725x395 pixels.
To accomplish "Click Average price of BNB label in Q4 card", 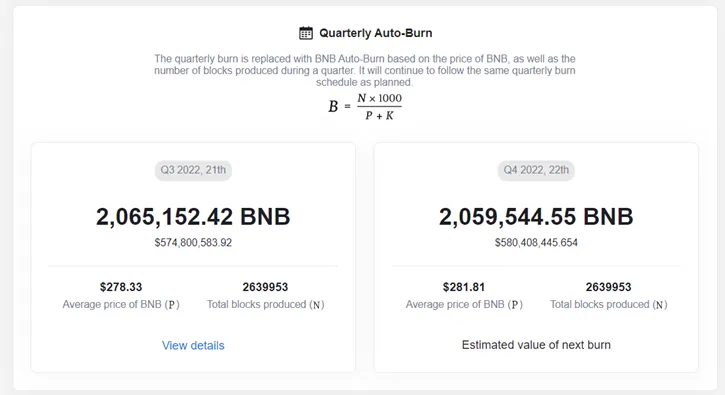I will (464, 305).
